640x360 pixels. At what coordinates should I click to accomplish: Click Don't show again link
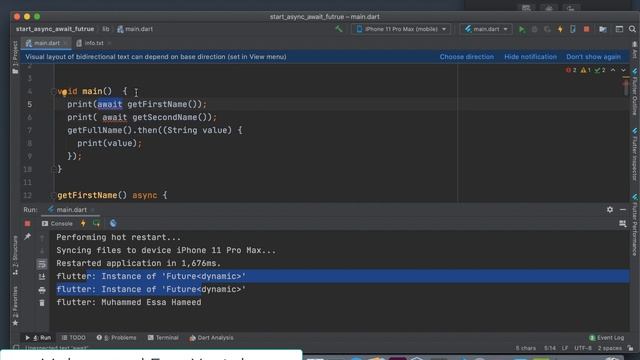[593, 57]
